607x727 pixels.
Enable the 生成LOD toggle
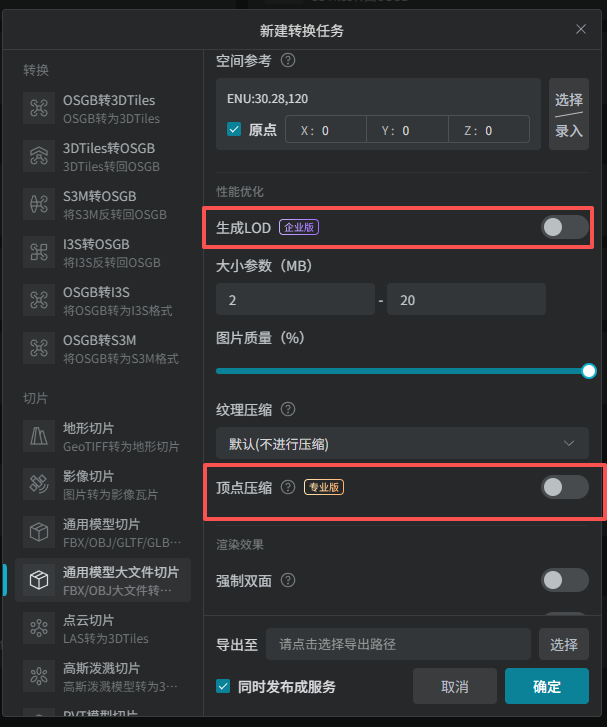click(x=565, y=227)
